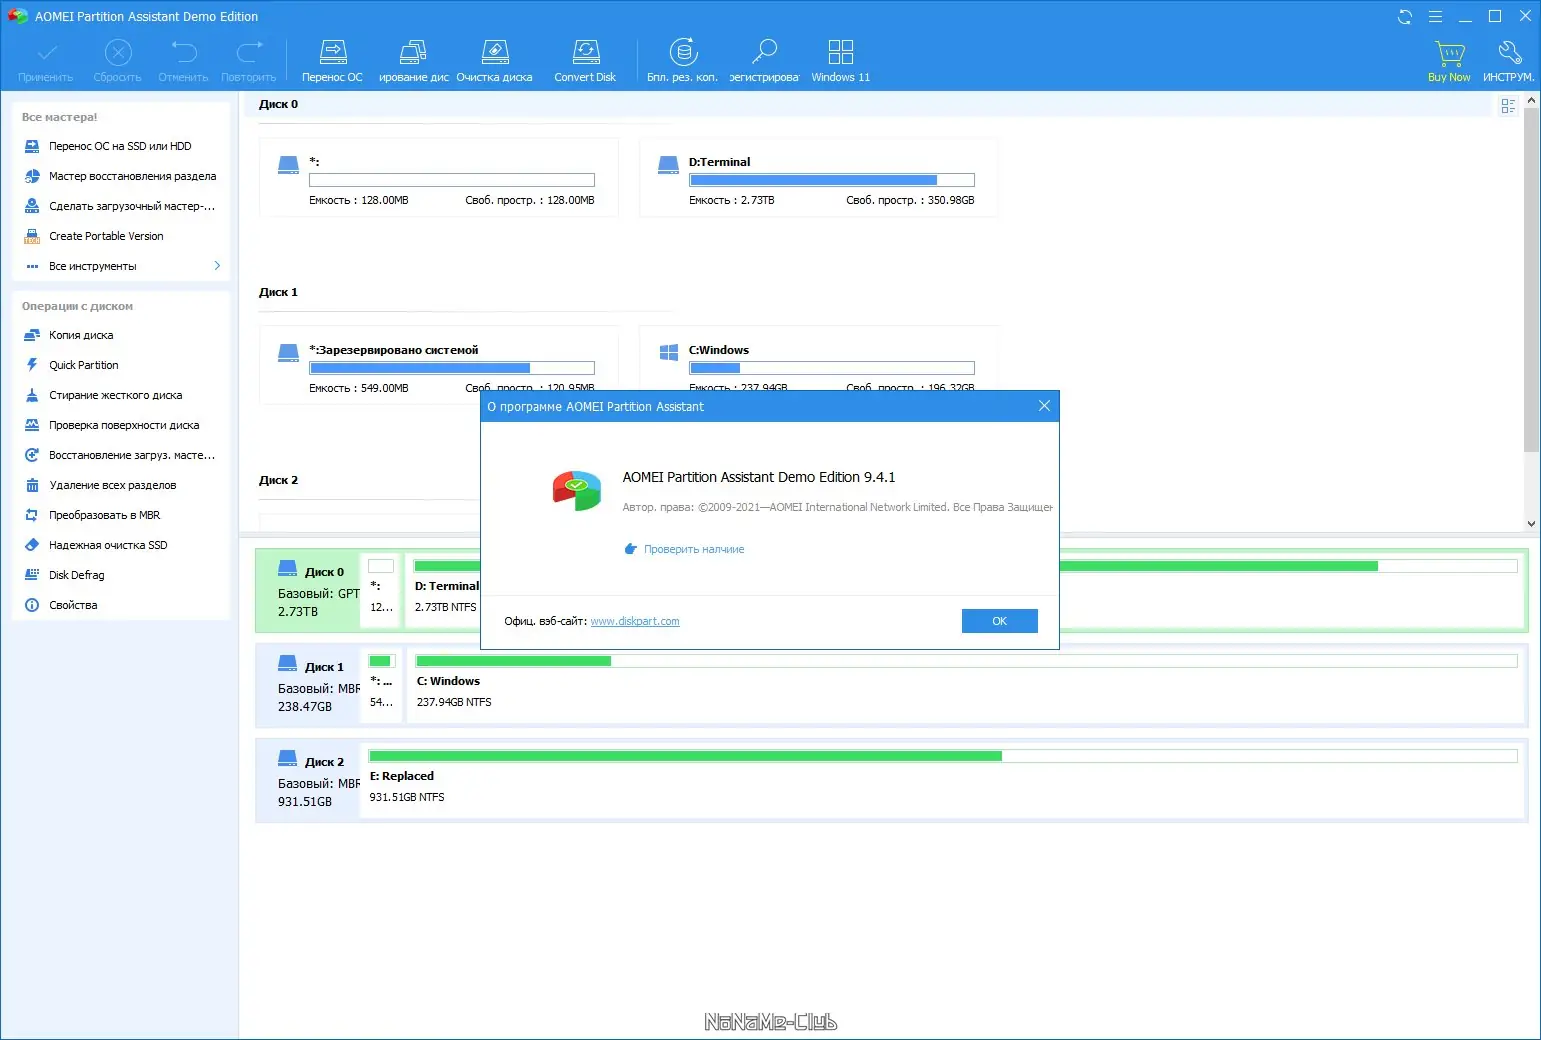Select Диск 2 header in disk map
1541x1040 pixels.
coord(309,781)
